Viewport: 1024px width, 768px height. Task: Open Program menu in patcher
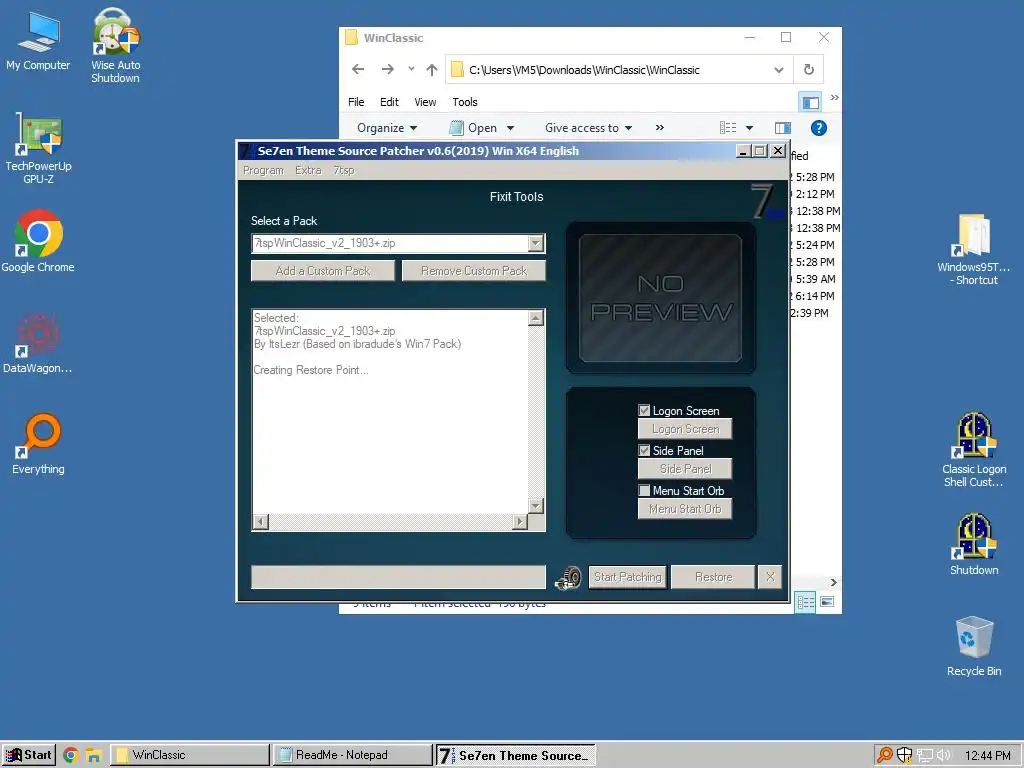point(263,170)
